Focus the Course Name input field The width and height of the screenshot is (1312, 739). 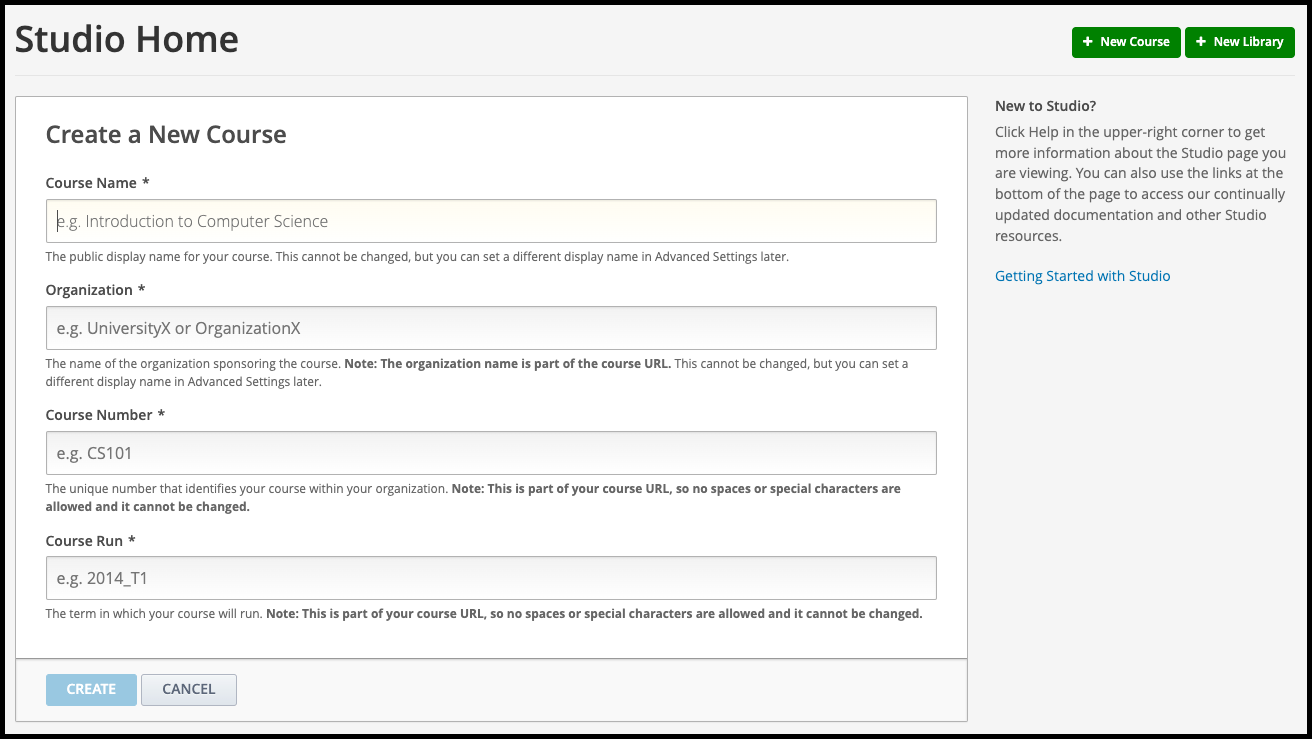pos(491,221)
